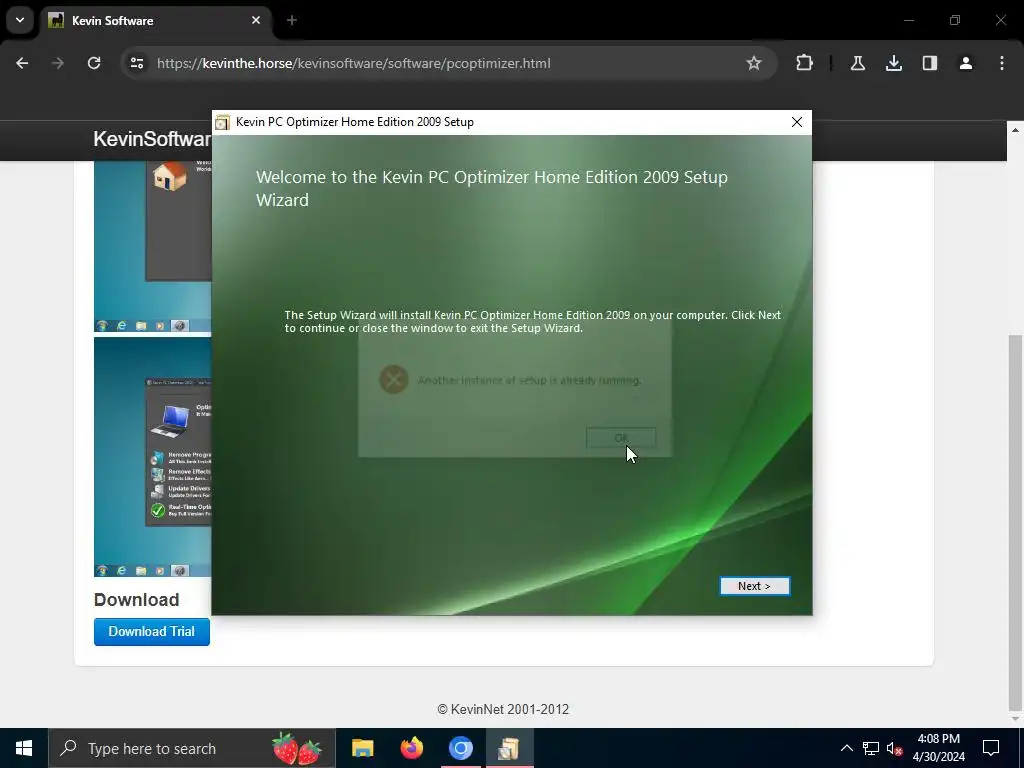Click the page vertical scrollbar thumb
This screenshot has width=1024, height=768.
point(1015,522)
